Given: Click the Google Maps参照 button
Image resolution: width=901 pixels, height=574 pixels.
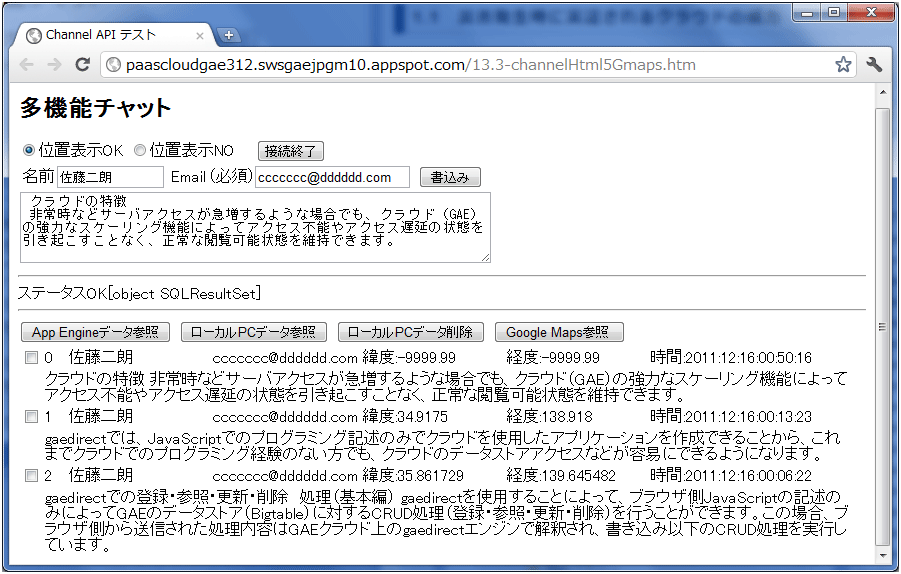Looking at the screenshot, I should coord(559,332).
